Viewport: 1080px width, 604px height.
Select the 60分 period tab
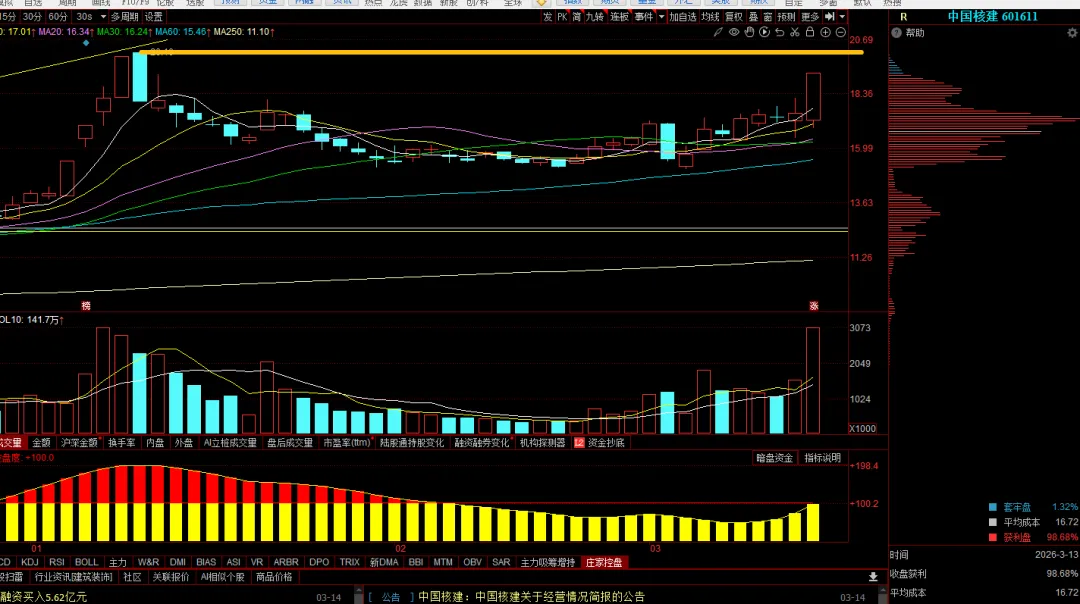[x=58, y=17]
